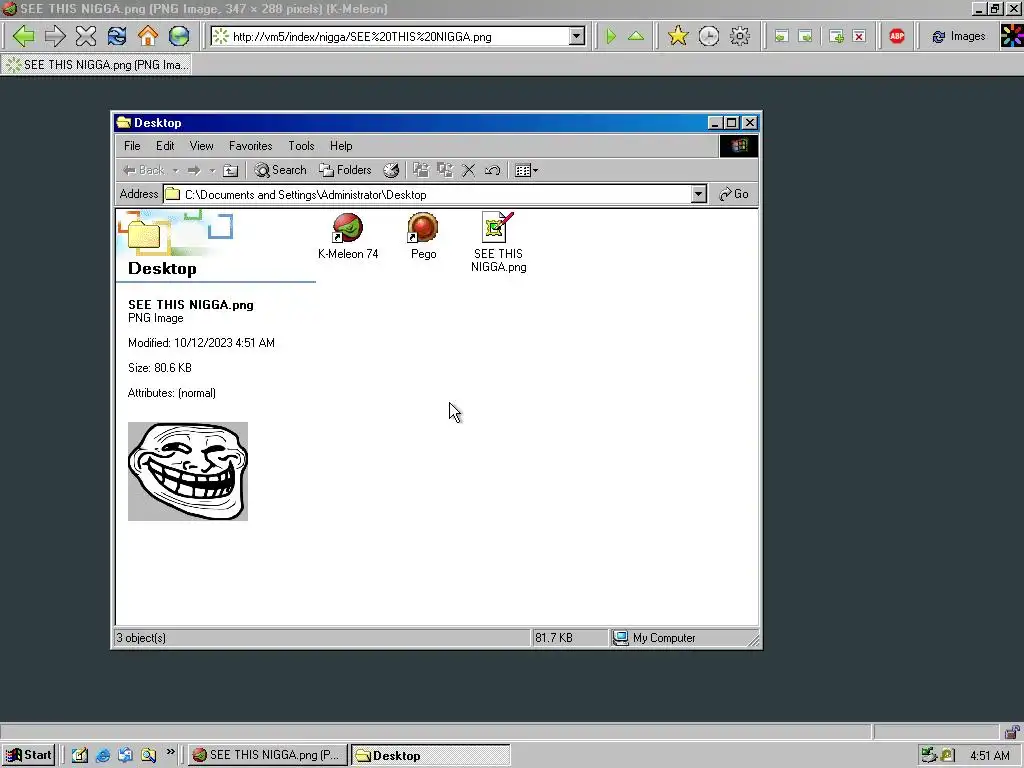Switch to the Desktop taskbar button
This screenshot has width=1024, height=768.
[x=430, y=755]
